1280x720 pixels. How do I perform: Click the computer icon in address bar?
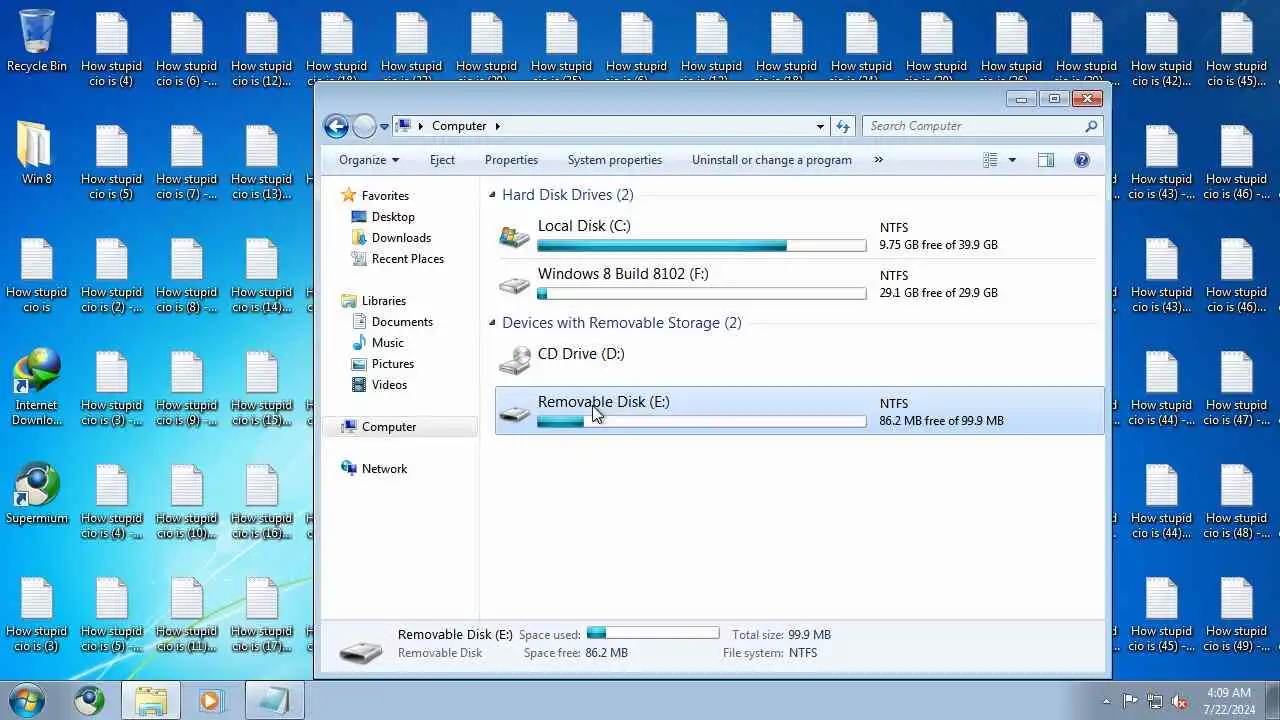(403, 126)
